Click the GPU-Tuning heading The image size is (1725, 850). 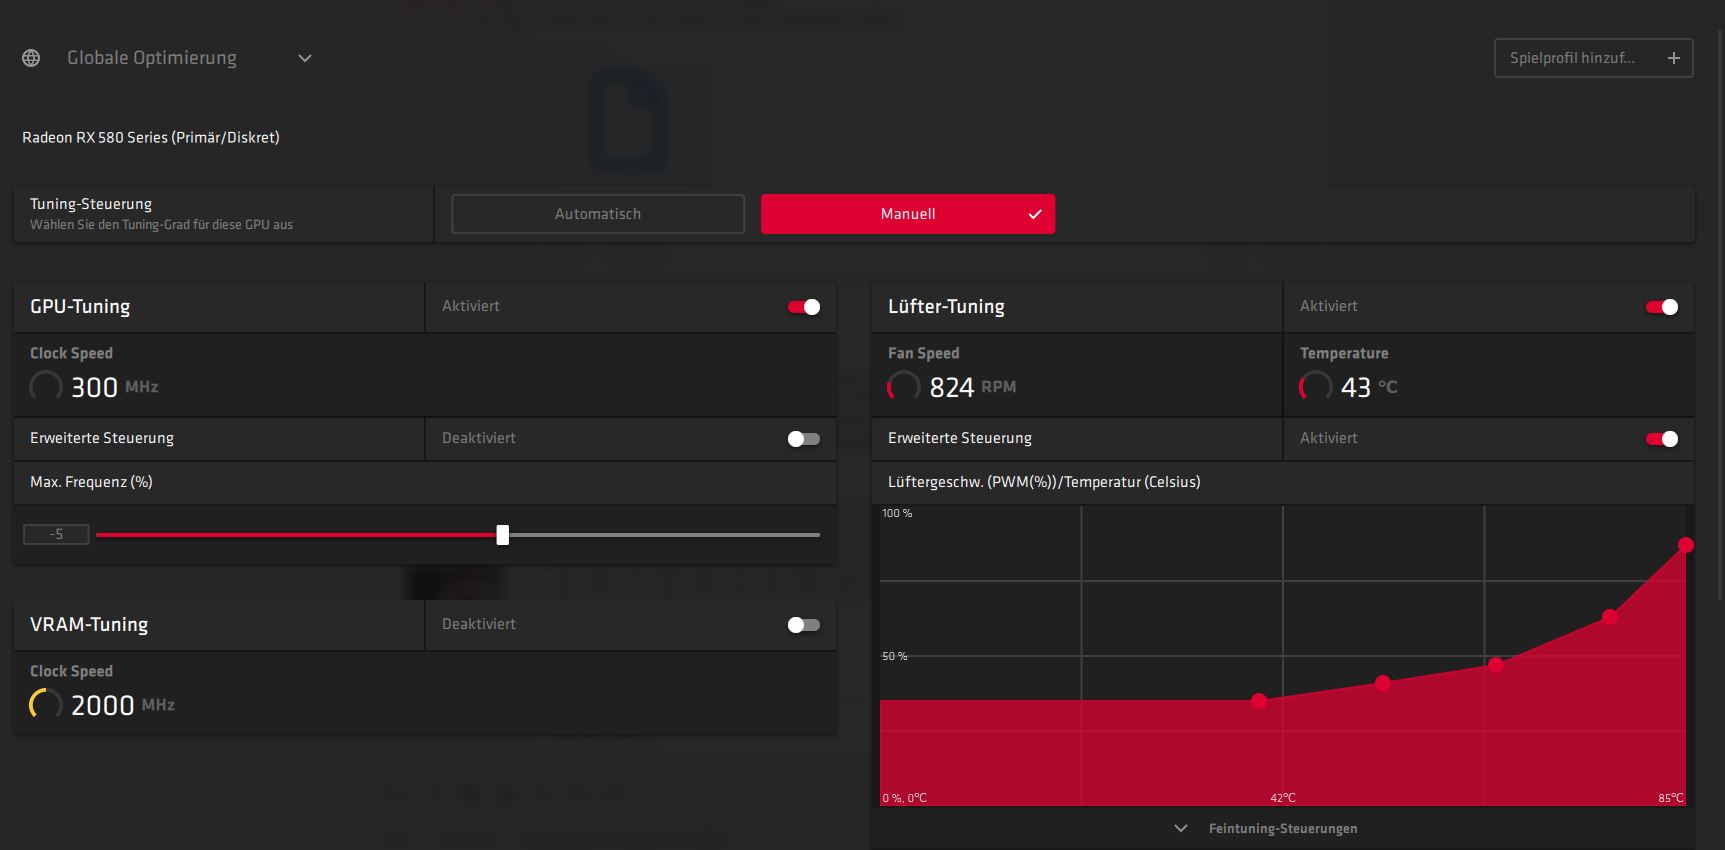click(80, 307)
